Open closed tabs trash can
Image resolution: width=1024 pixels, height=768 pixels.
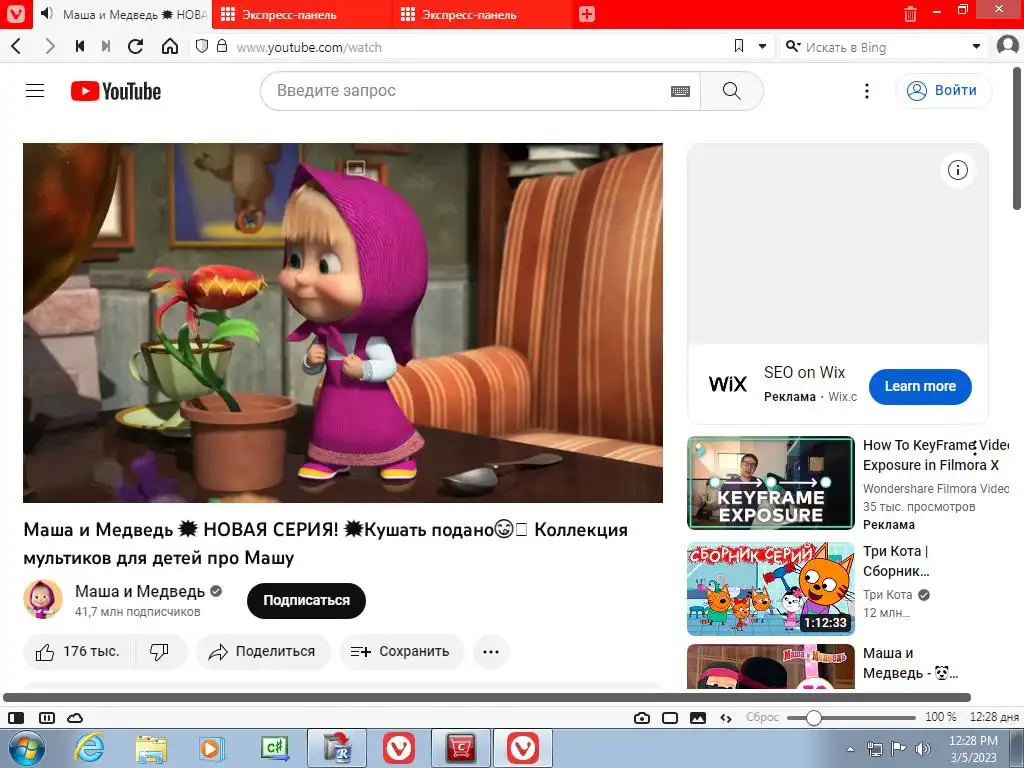pos(910,14)
